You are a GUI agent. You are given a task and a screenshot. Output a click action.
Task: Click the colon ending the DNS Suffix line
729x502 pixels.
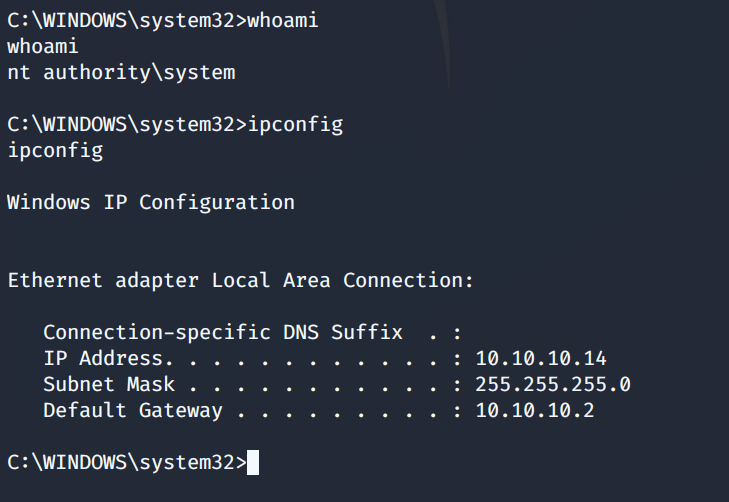457,332
